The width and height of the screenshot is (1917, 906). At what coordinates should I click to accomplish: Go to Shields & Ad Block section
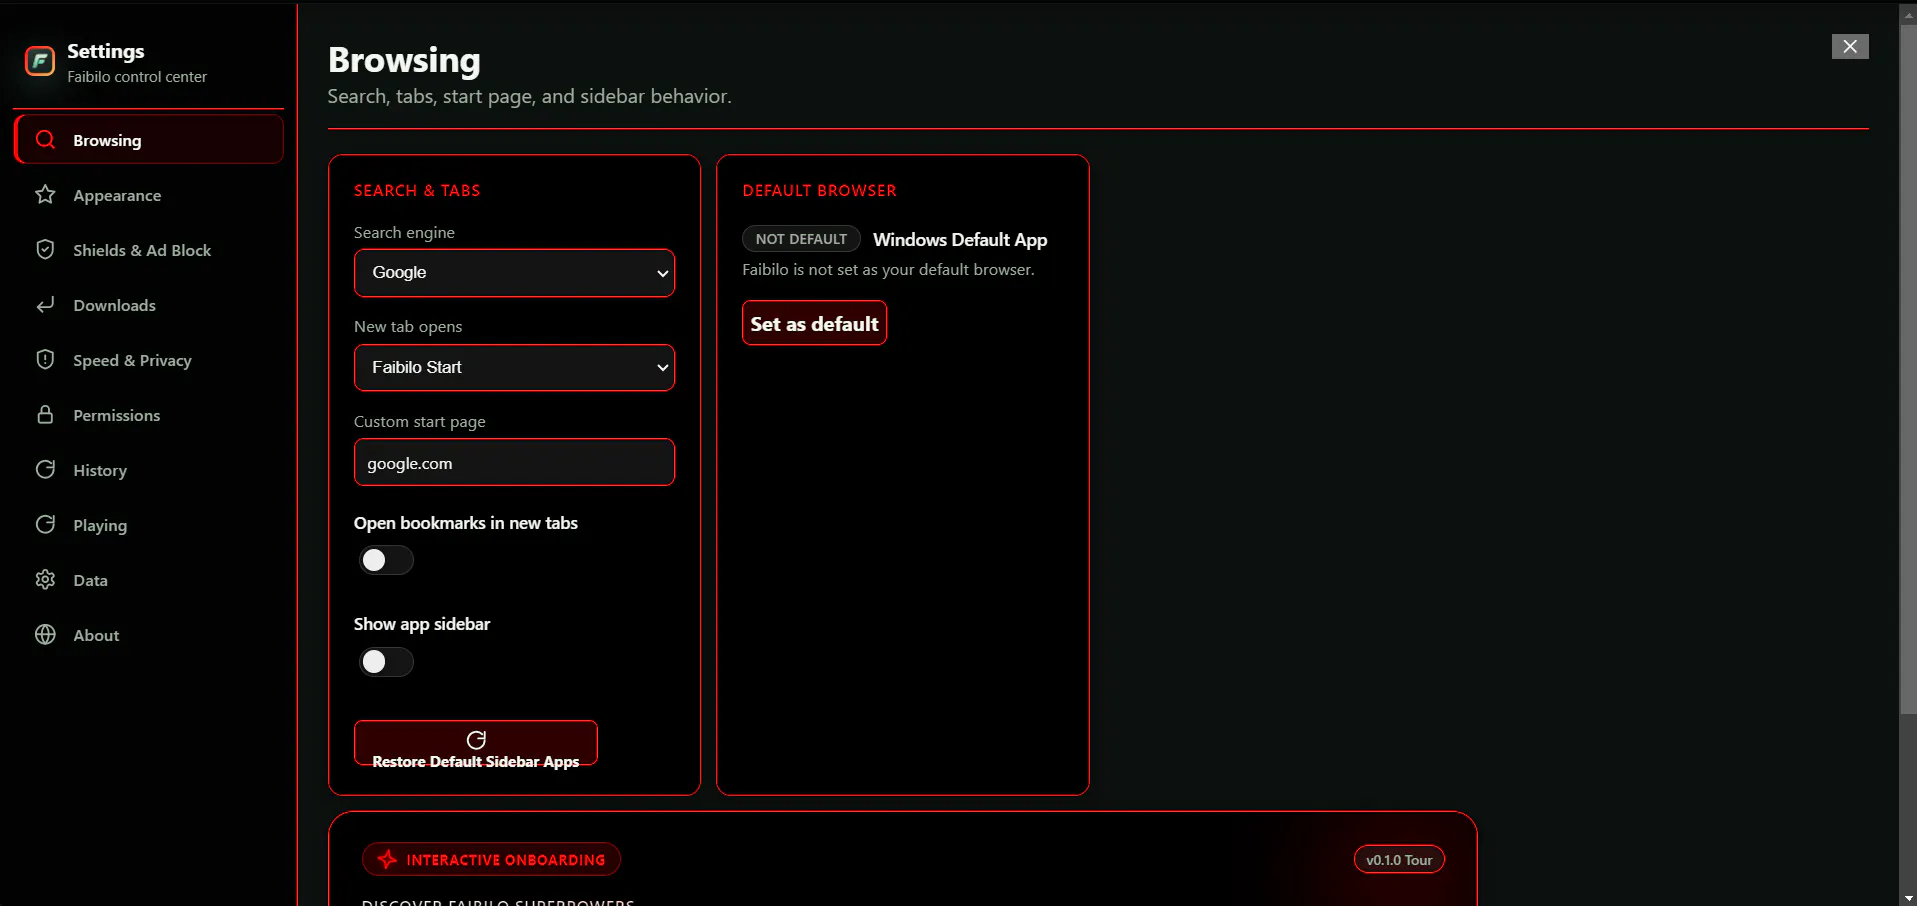(149, 250)
